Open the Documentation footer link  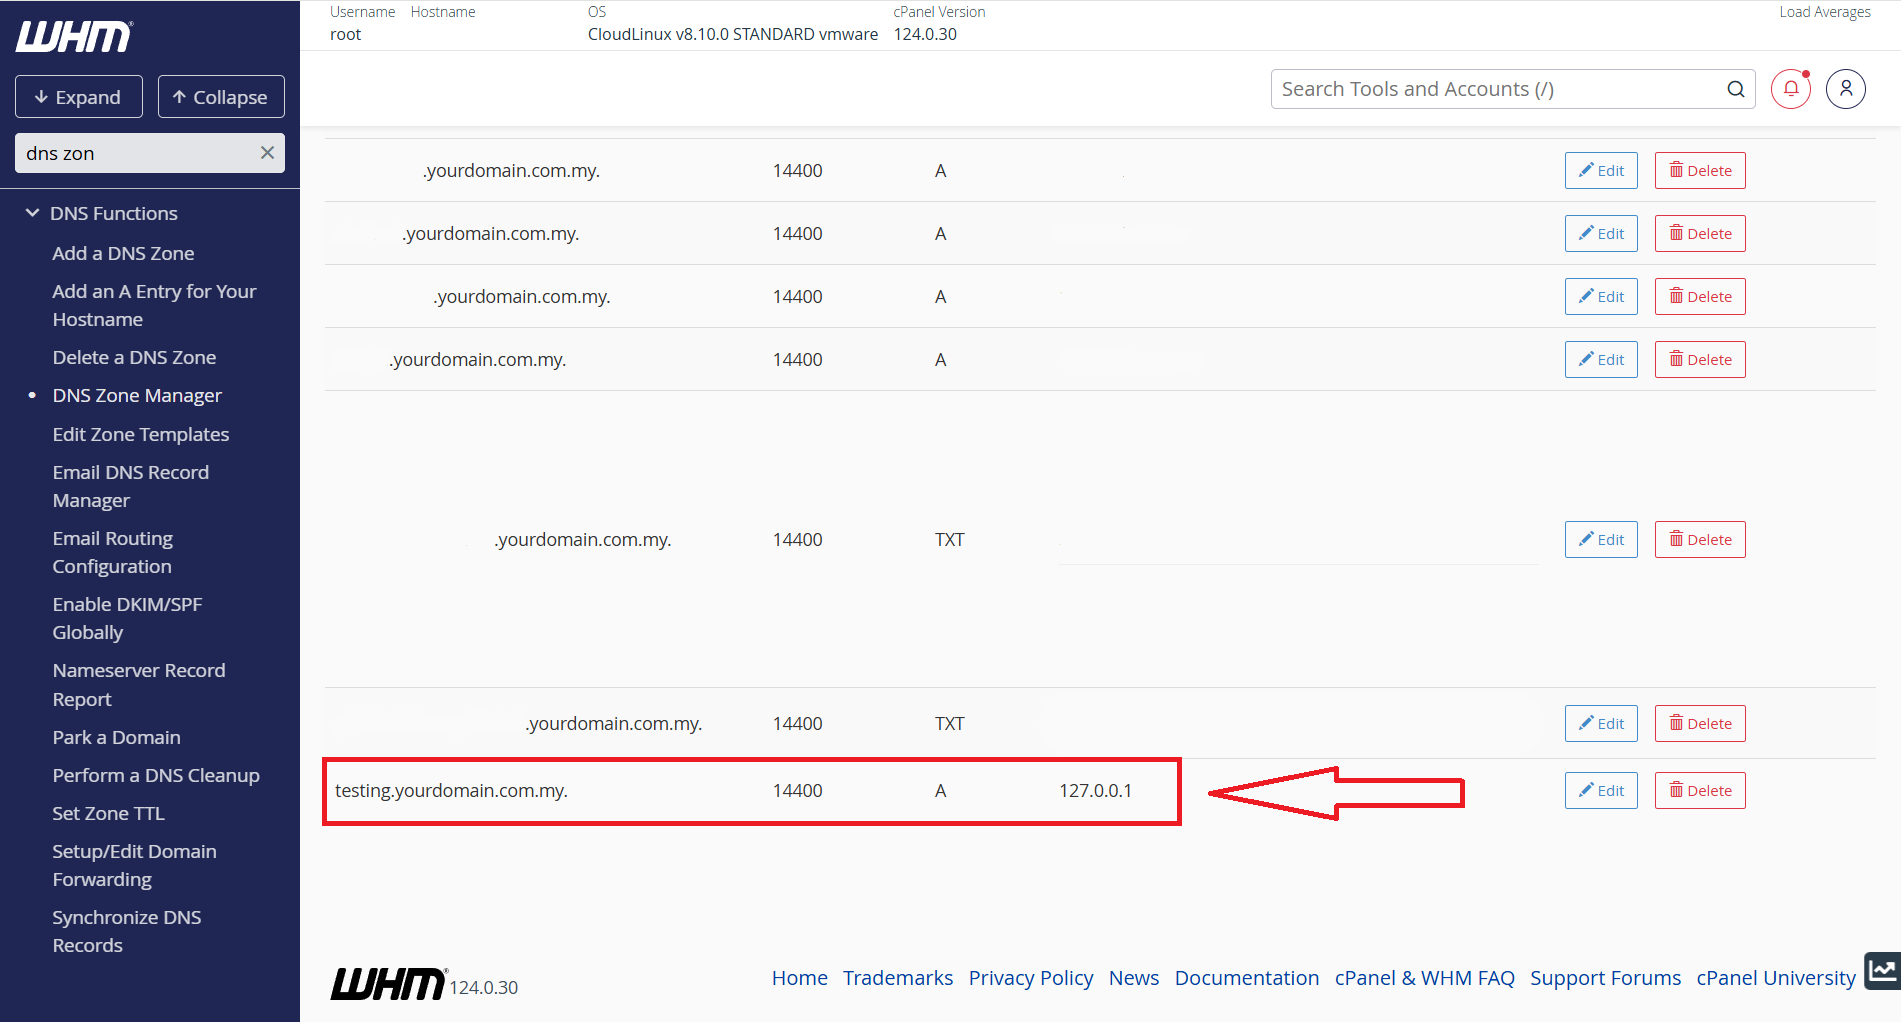(1246, 978)
